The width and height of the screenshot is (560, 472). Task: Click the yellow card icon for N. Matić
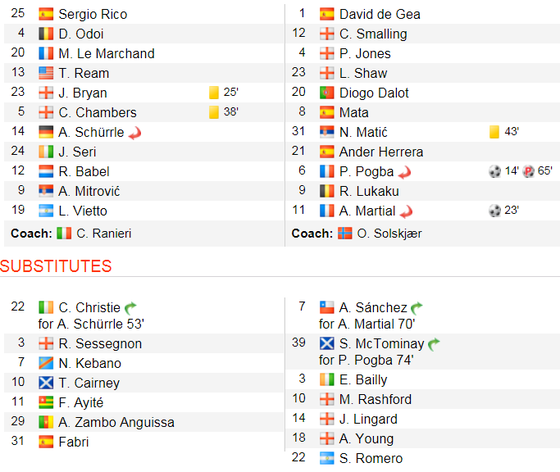[494, 132]
